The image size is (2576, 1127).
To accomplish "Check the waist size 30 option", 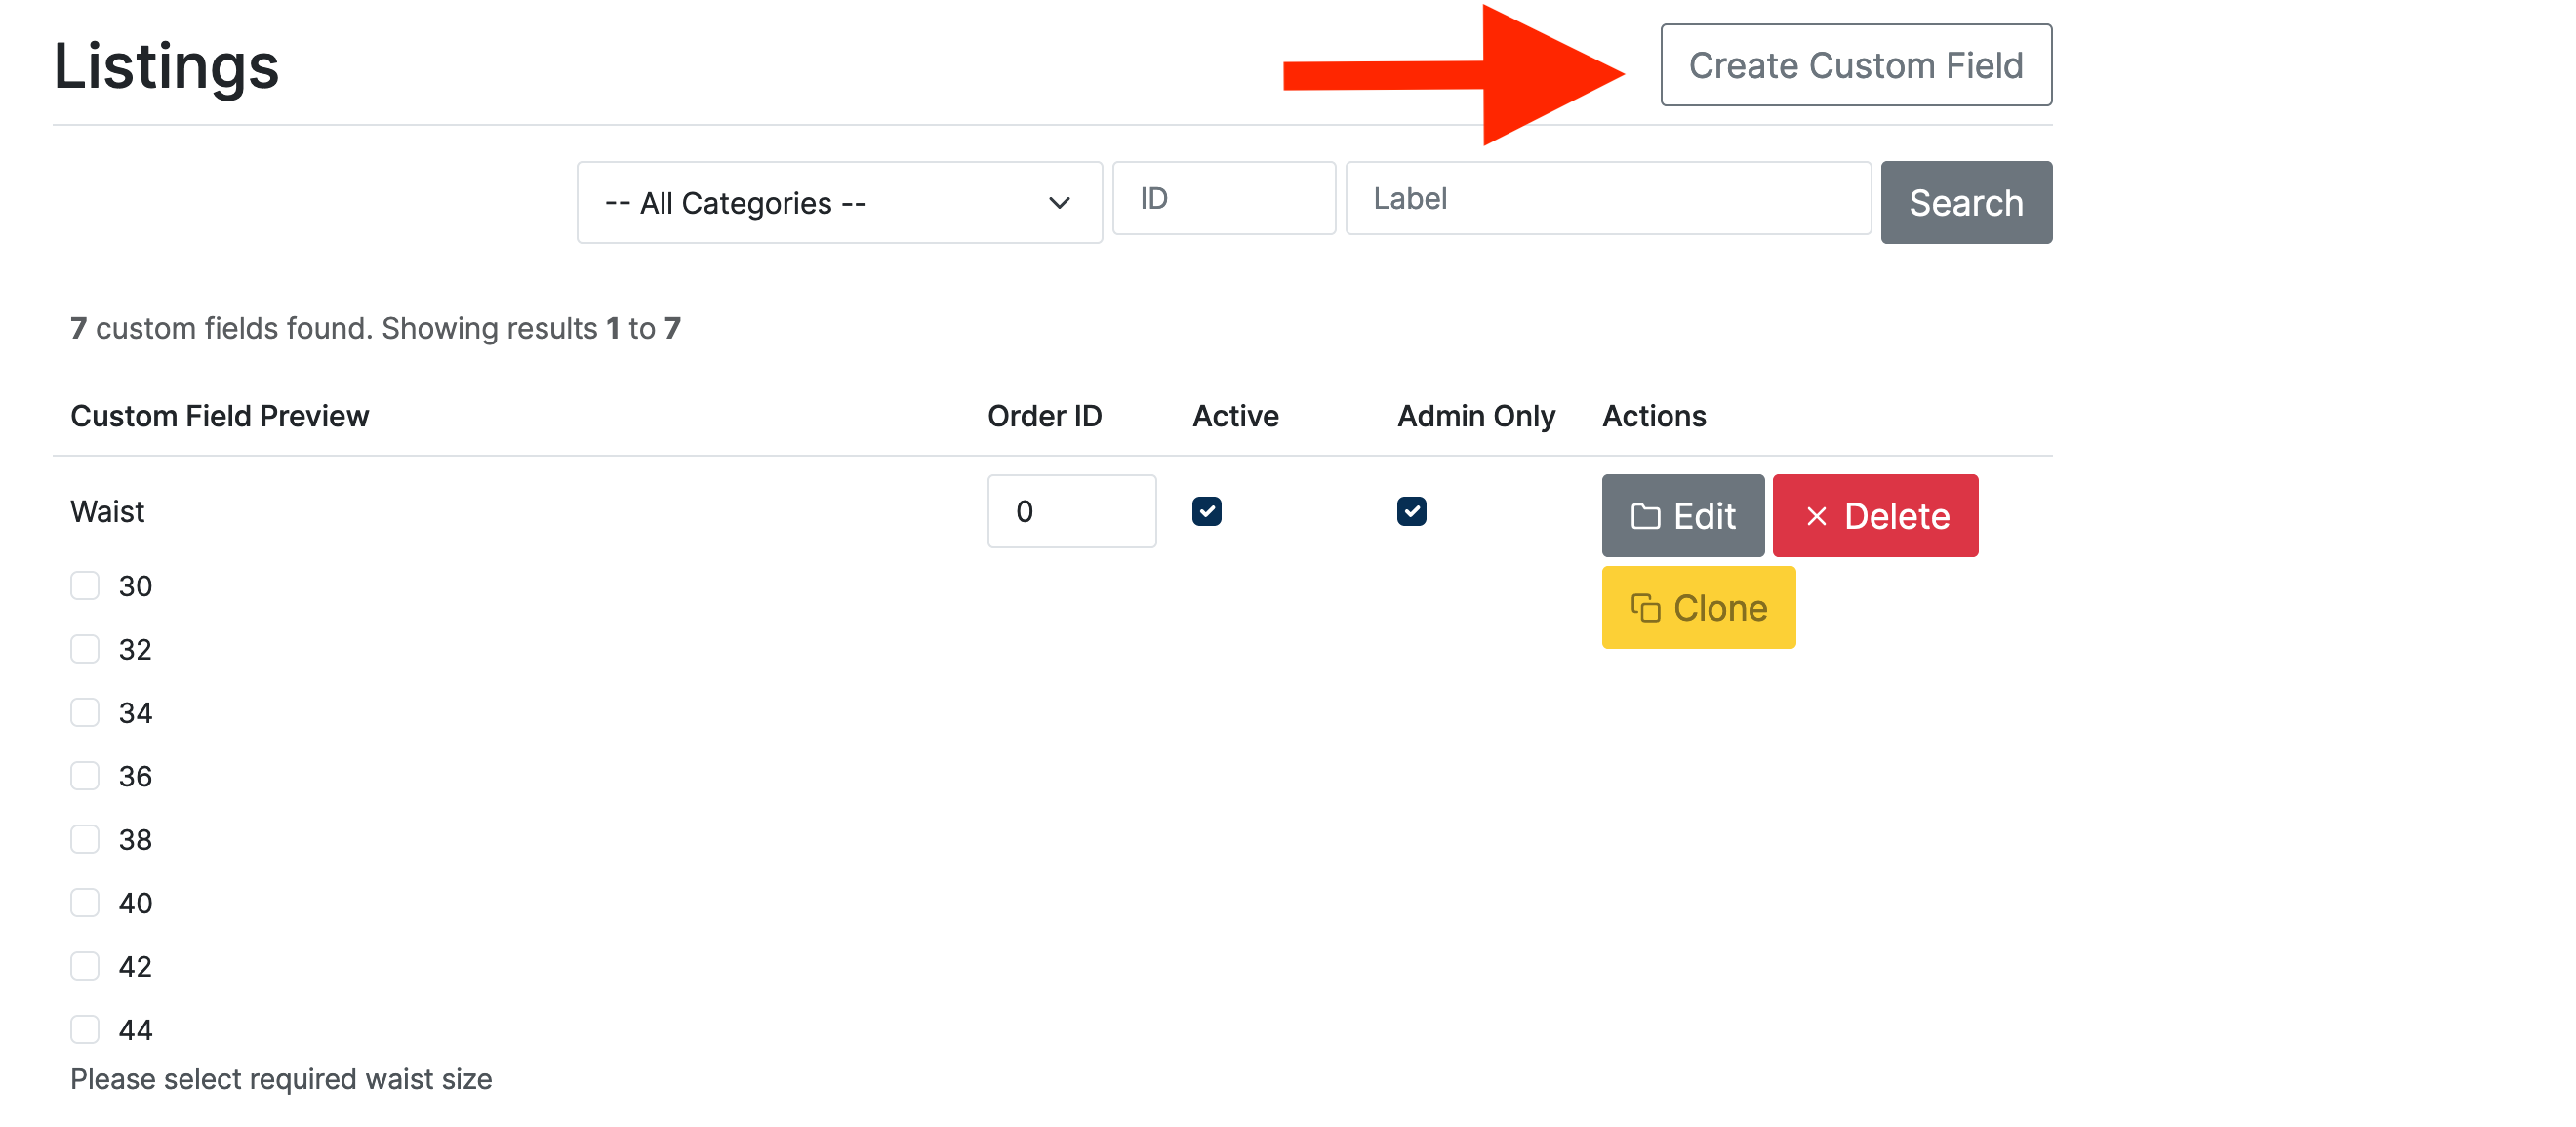I will tap(85, 585).
